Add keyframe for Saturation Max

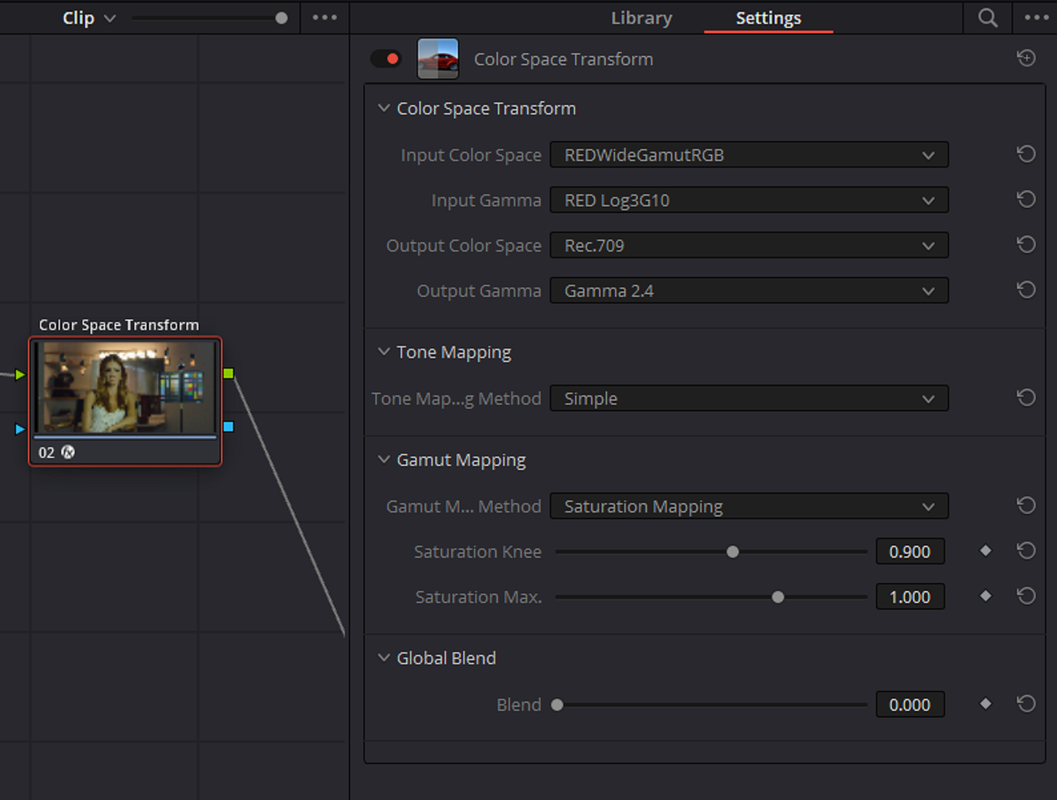pyautogui.click(x=986, y=596)
